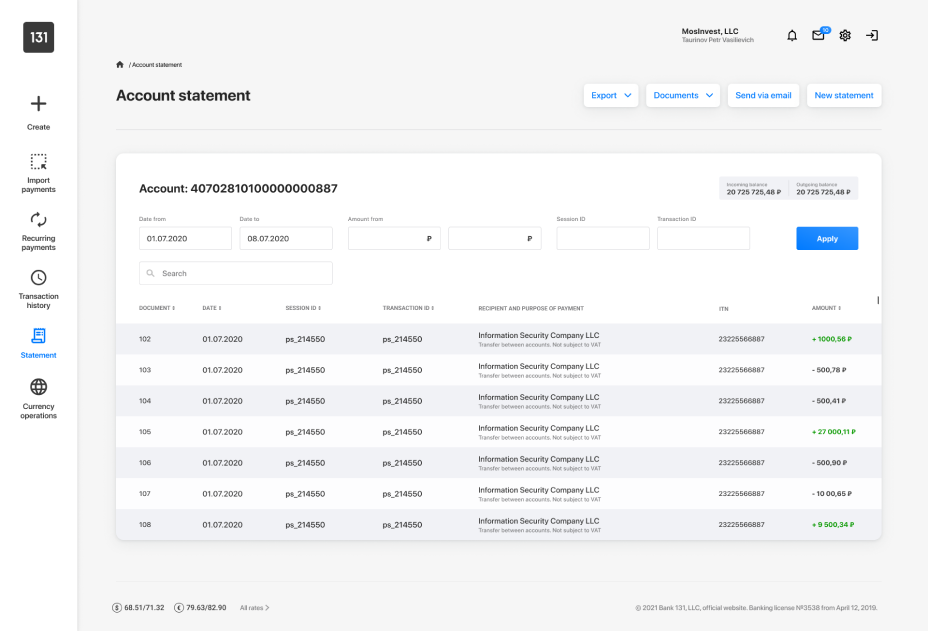The image size is (928, 631).
Task: Click the 131 bank logo
Action: (x=38, y=37)
